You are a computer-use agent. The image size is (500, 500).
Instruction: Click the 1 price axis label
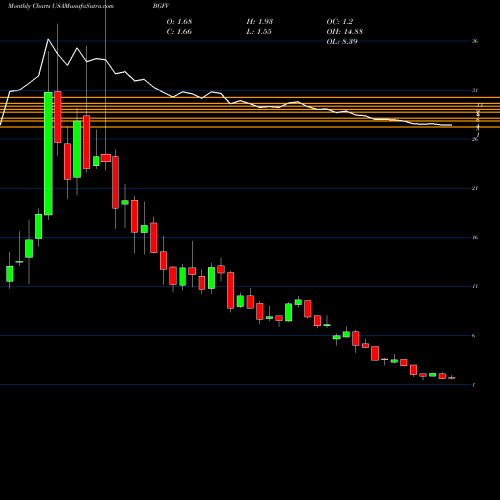(x=474, y=385)
